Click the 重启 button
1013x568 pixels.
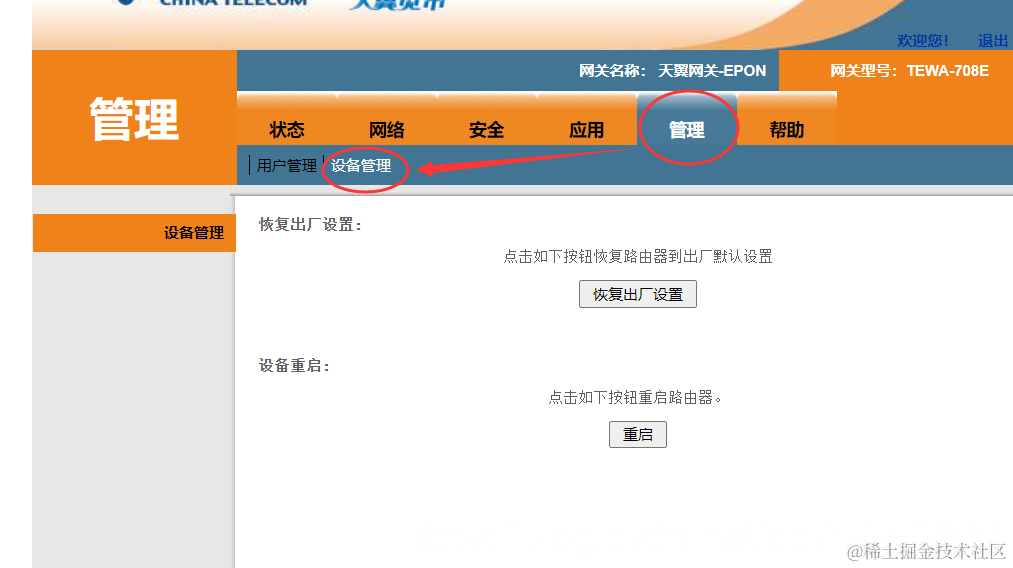[638, 434]
